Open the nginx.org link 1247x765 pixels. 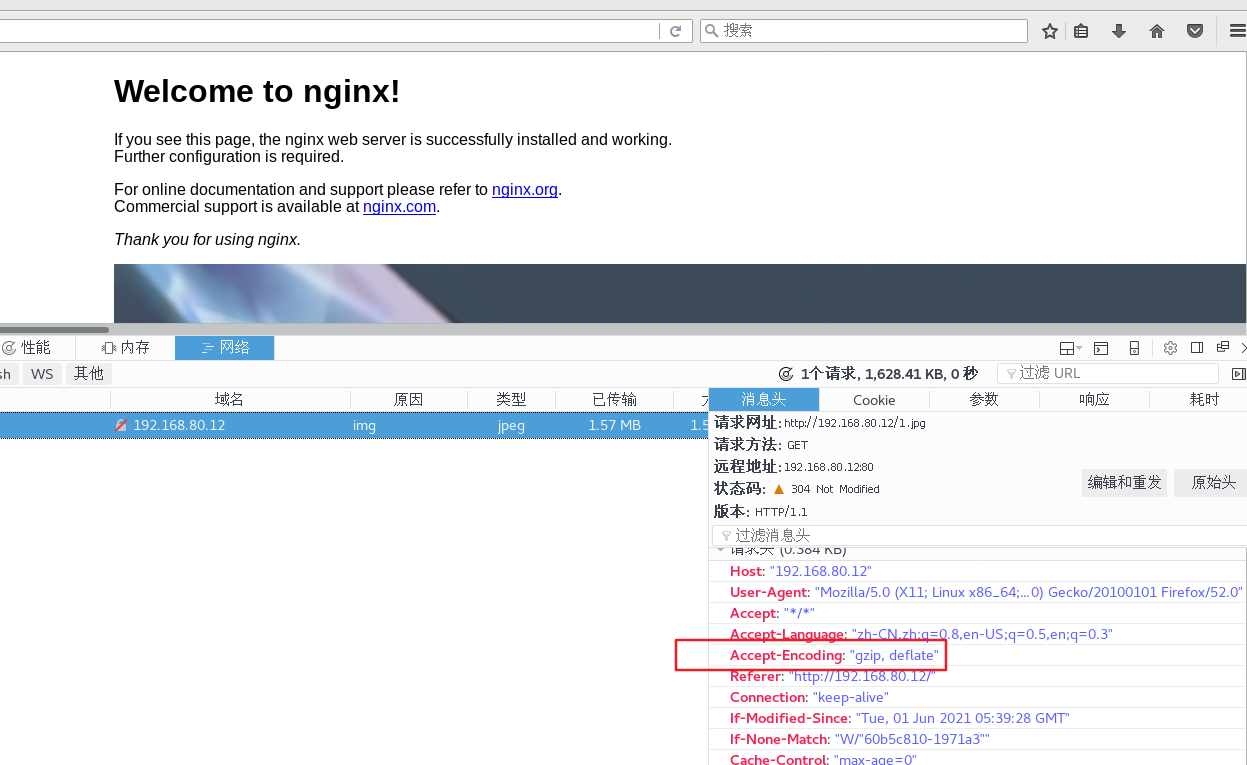click(525, 189)
